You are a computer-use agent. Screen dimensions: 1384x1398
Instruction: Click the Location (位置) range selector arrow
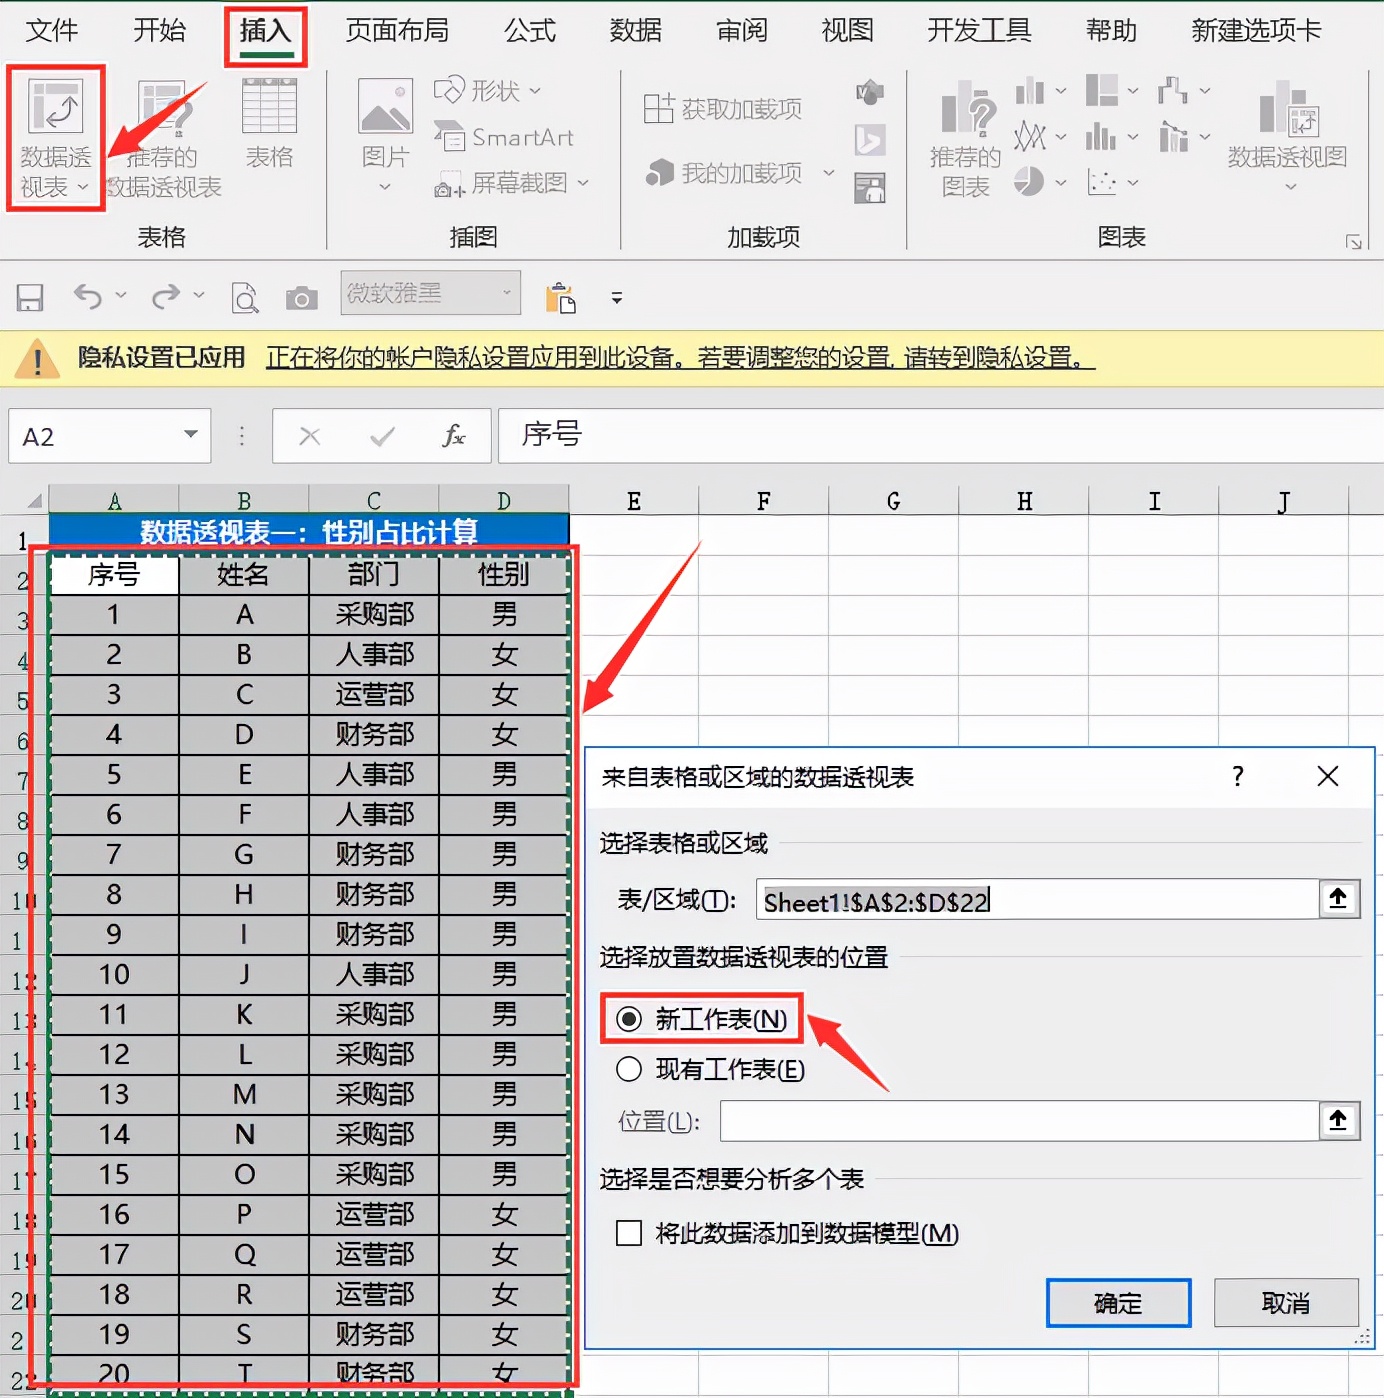click(x=1339, y=1120)
